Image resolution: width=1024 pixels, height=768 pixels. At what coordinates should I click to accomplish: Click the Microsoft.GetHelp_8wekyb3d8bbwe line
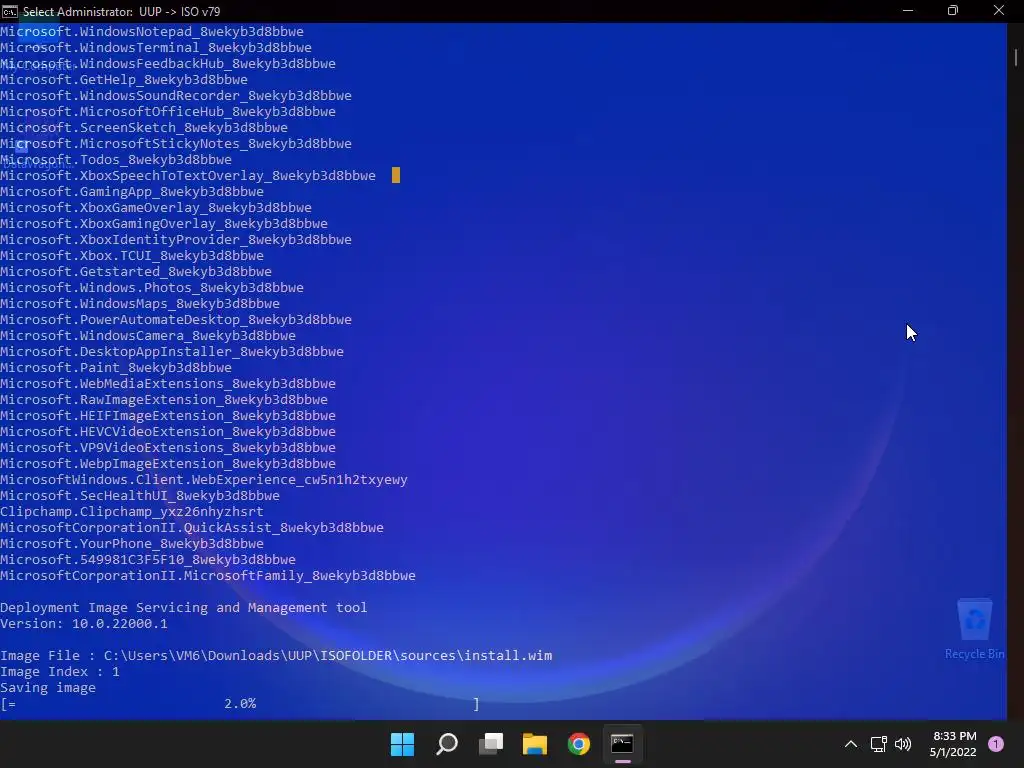[123, 80]
